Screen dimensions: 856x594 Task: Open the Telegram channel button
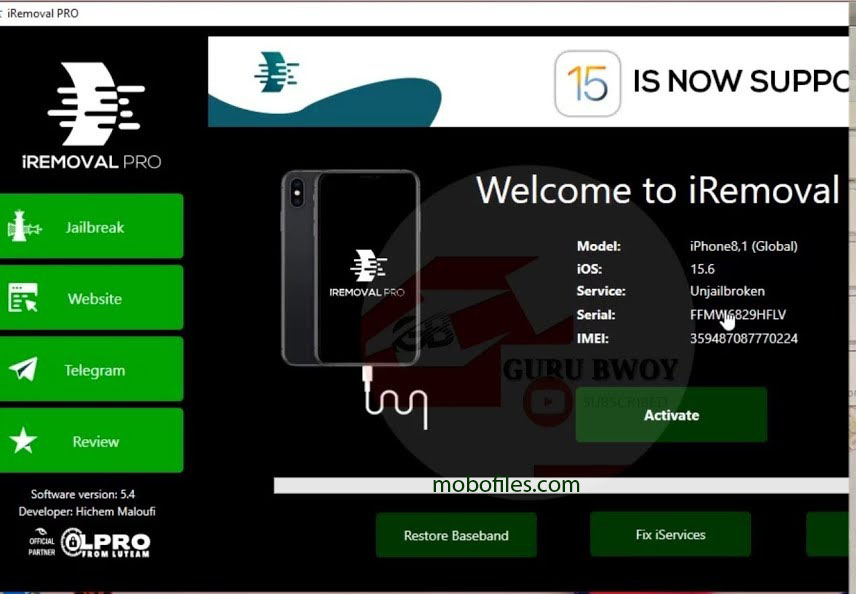pos(91,369)
